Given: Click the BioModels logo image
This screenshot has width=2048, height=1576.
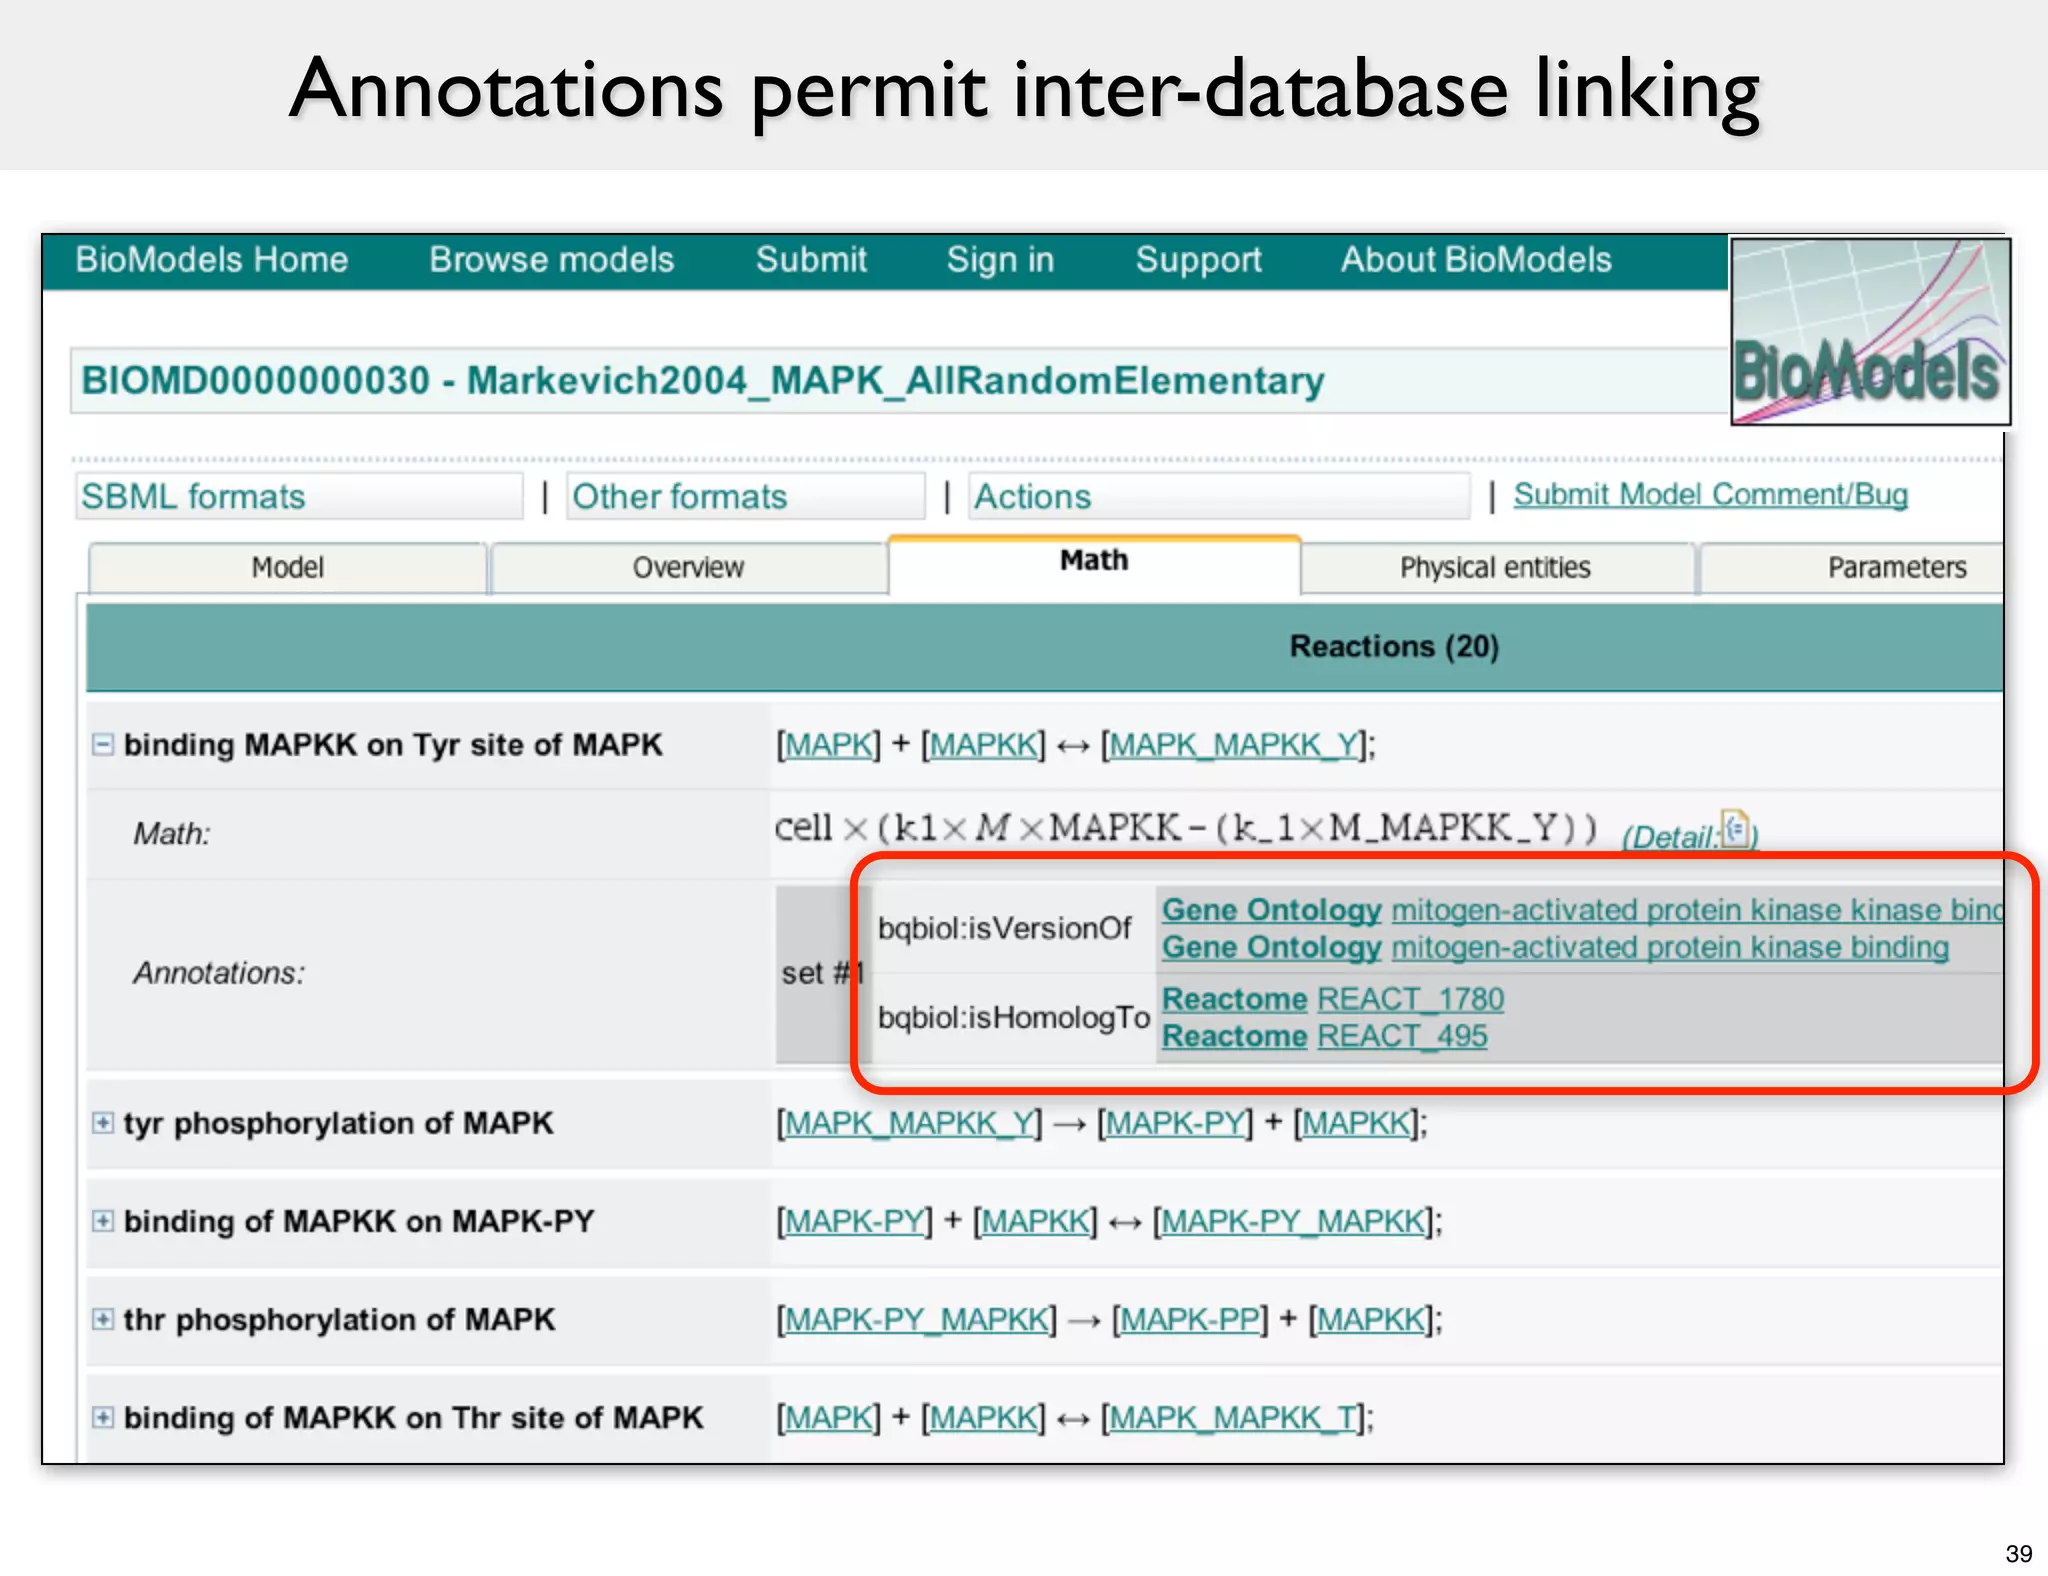Looking at the screenshot, I should coord(1870,331).
